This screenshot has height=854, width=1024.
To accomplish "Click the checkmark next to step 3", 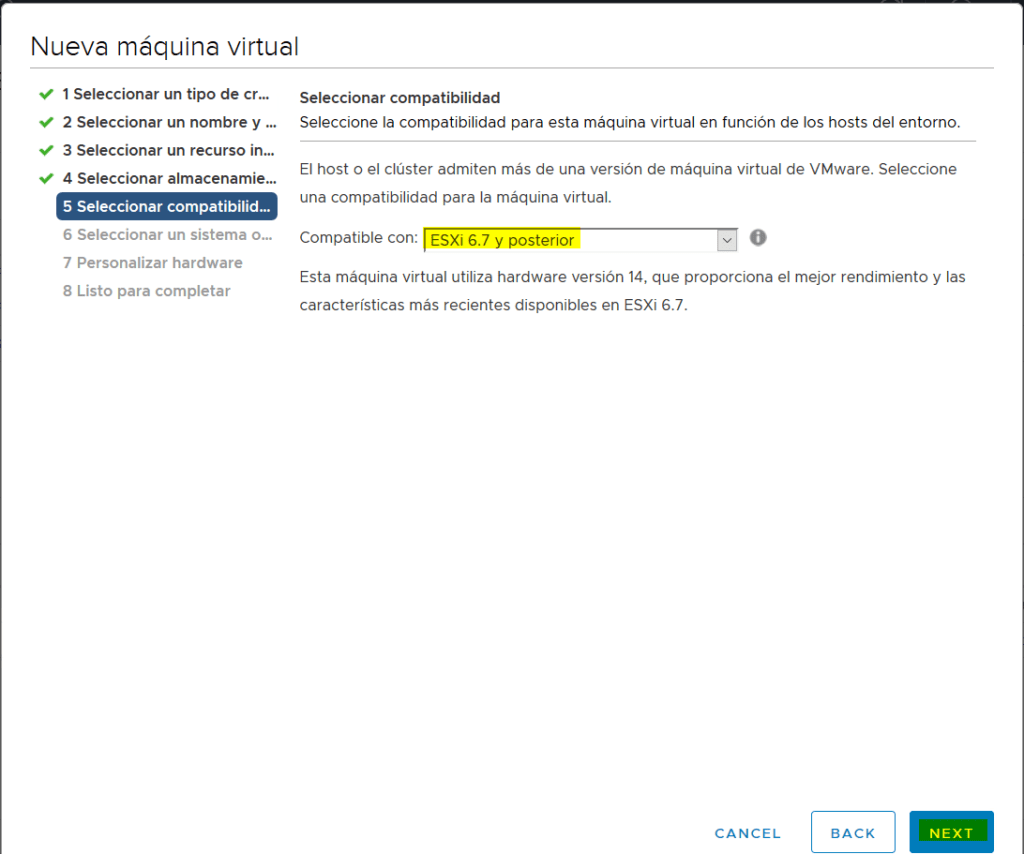I will (x=45, y=150).
